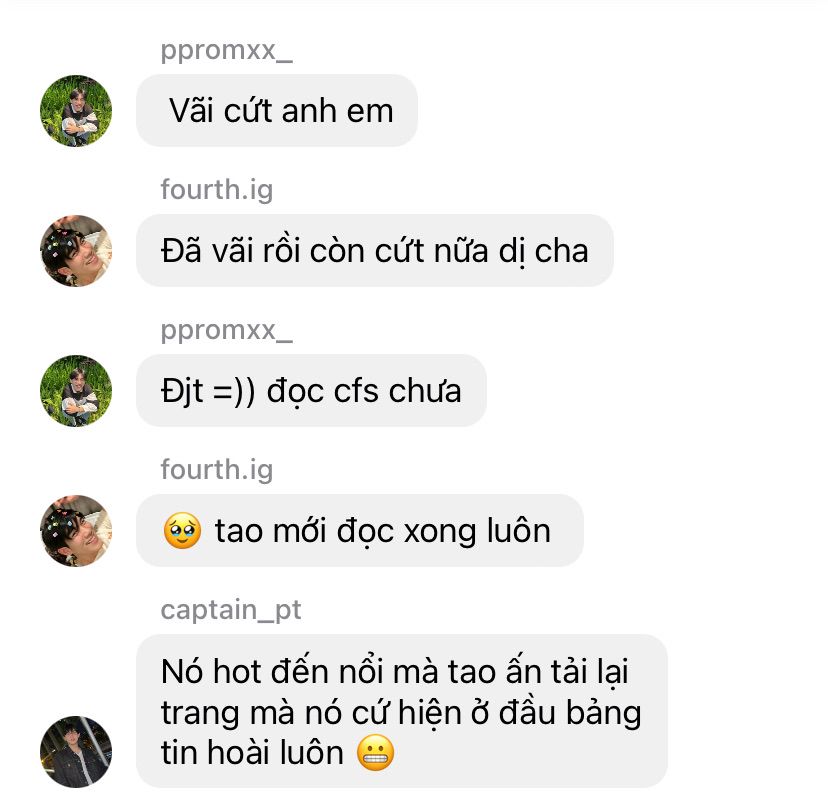Open the captain_pt username label
The image size is (828, 807).
point(231,611)
